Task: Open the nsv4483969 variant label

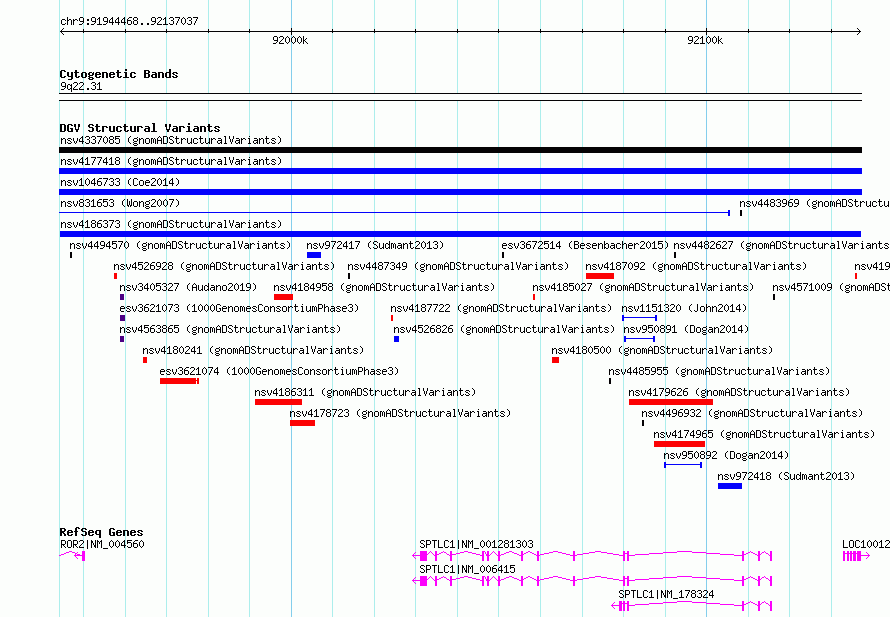Action: 815,203
